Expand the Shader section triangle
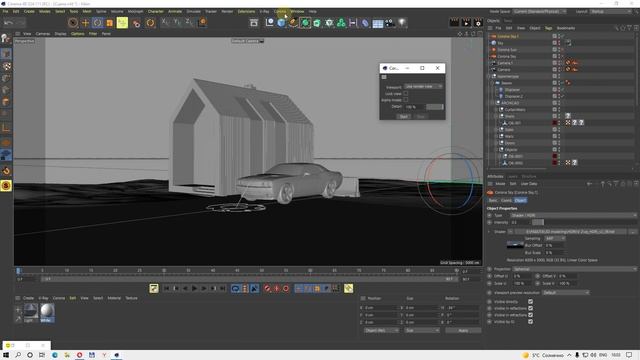 (489, 231)
